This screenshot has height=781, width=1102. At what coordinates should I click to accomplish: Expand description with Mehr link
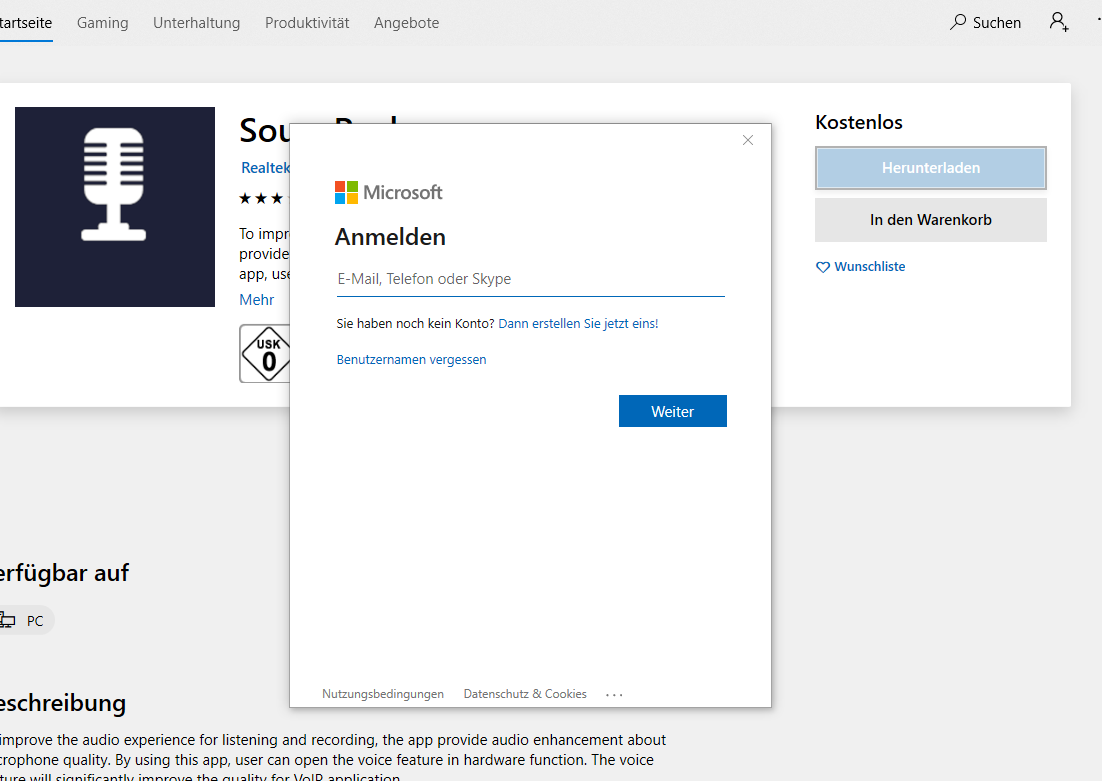click(257, 300)
